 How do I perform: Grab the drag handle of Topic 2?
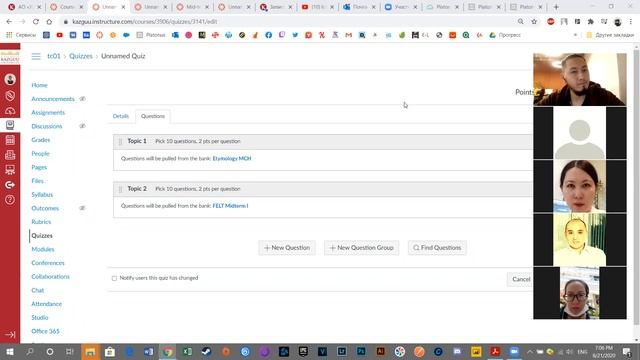[120, 189]
